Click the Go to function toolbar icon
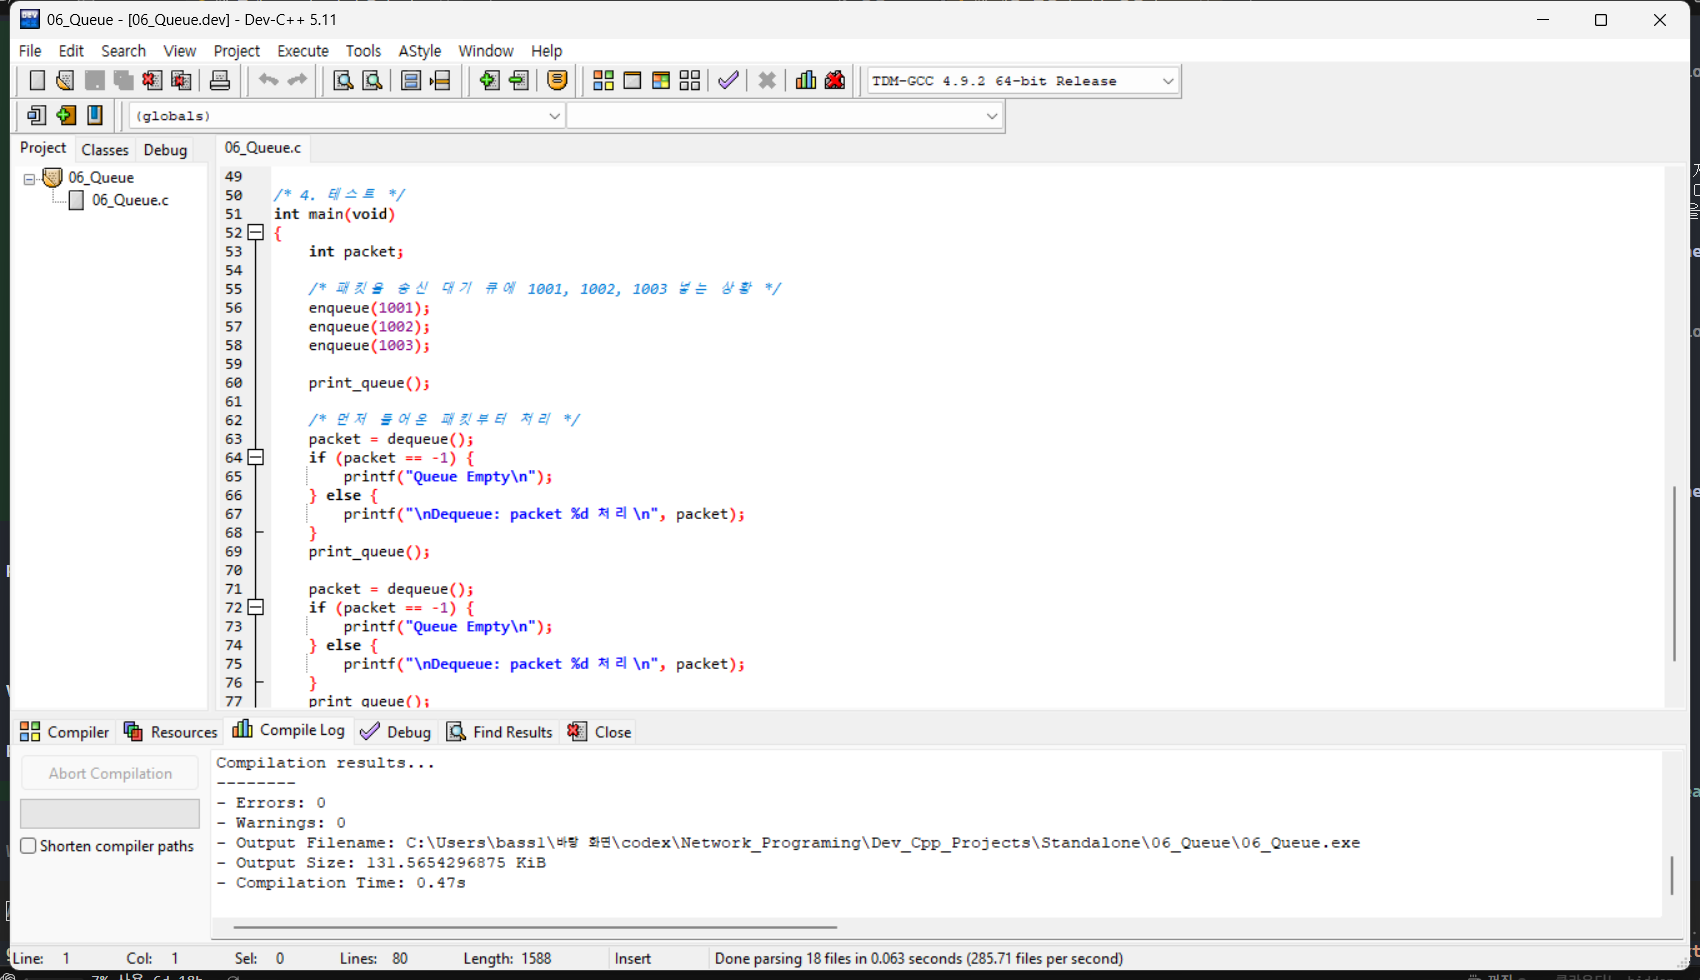 tap(410, 81)
